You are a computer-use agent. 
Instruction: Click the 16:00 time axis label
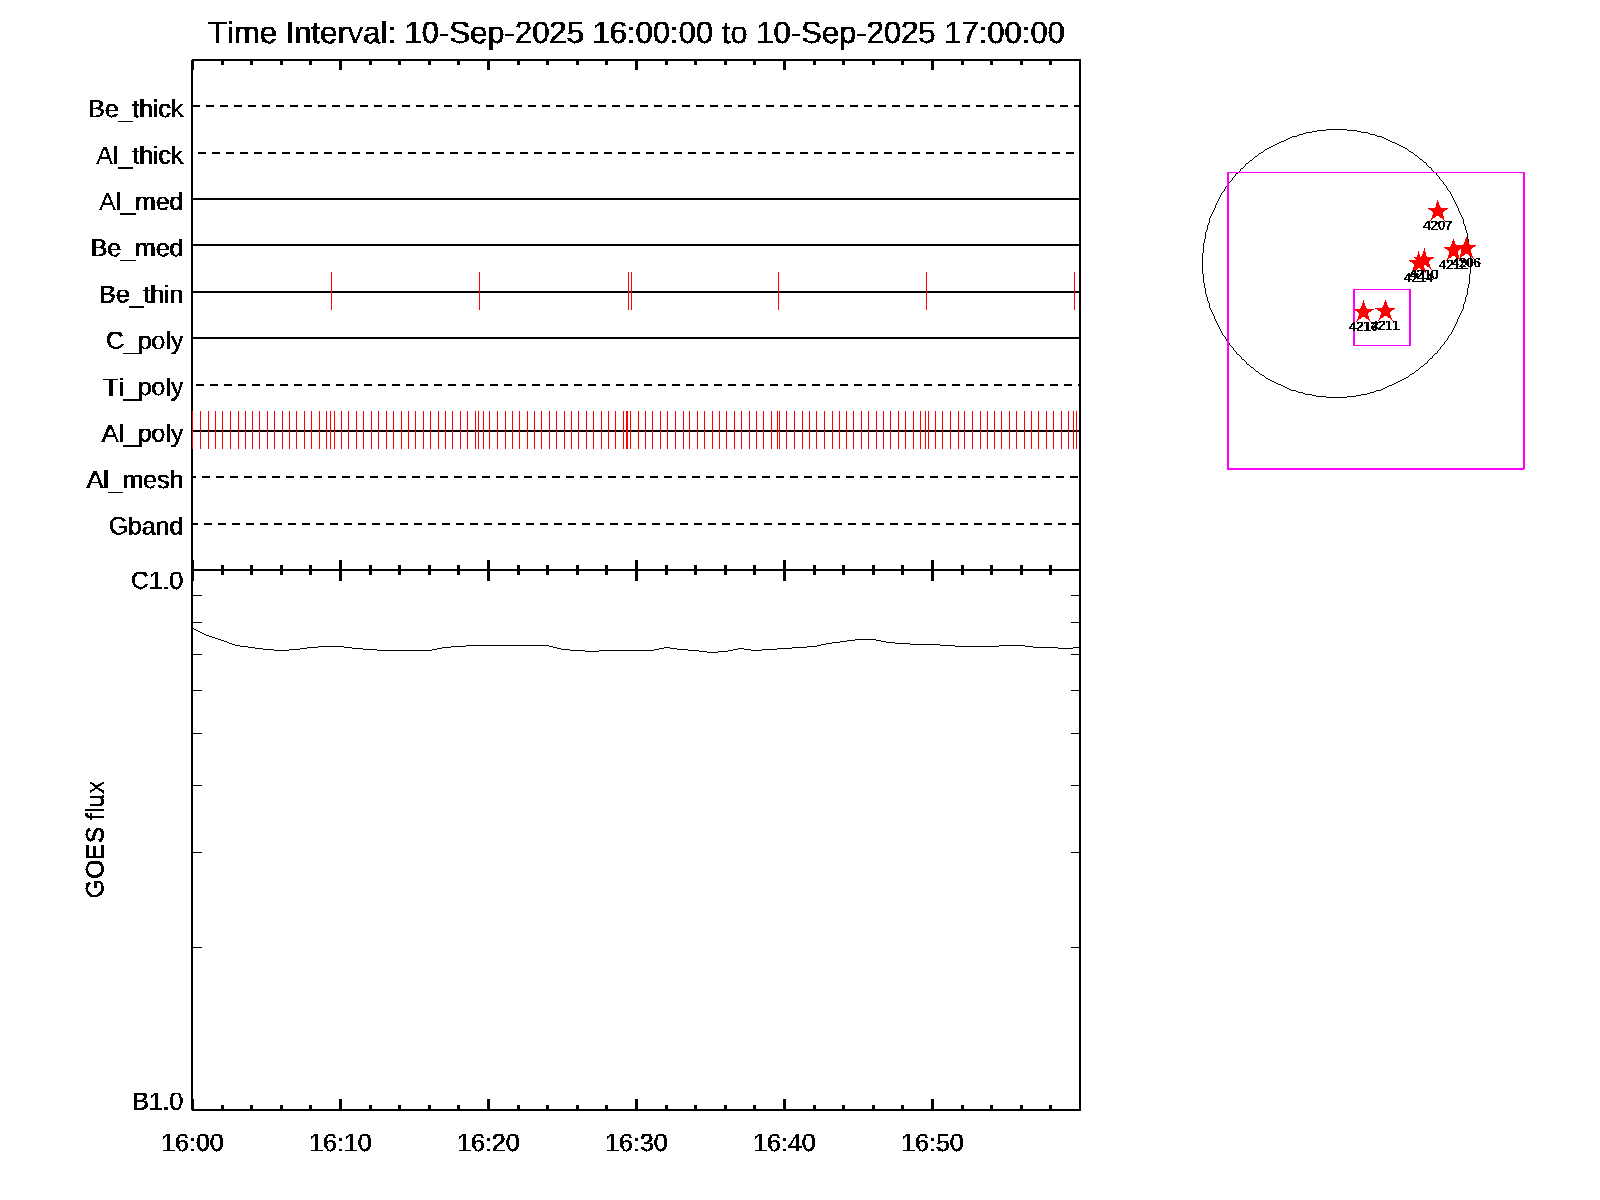tap(192, 1143)
